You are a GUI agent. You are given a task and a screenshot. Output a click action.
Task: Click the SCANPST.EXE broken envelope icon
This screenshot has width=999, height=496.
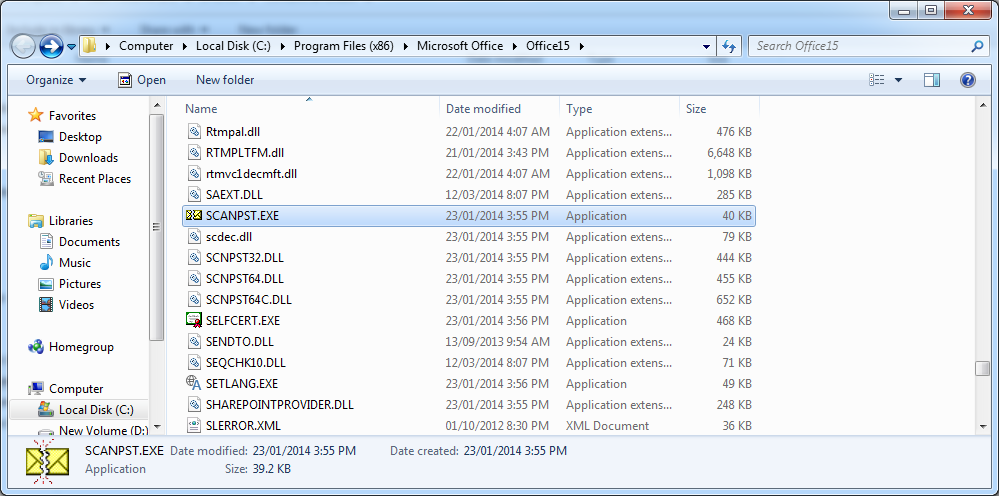tap(194, 216)
